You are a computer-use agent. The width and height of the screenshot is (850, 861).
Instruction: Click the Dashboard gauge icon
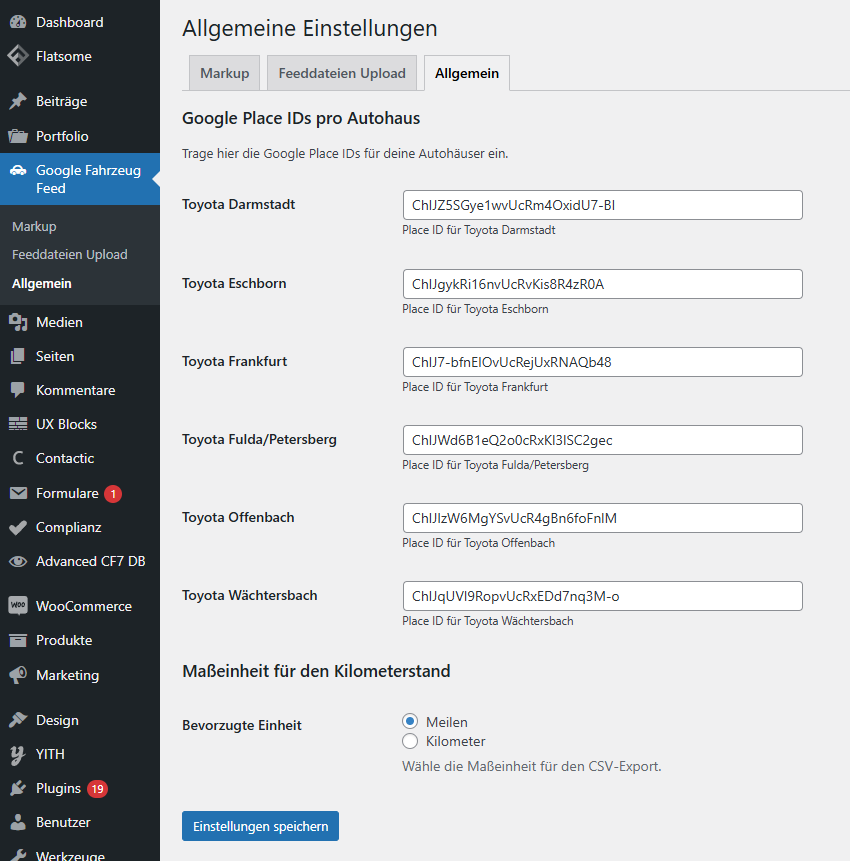pyautogui.click(x=18, y=22)
